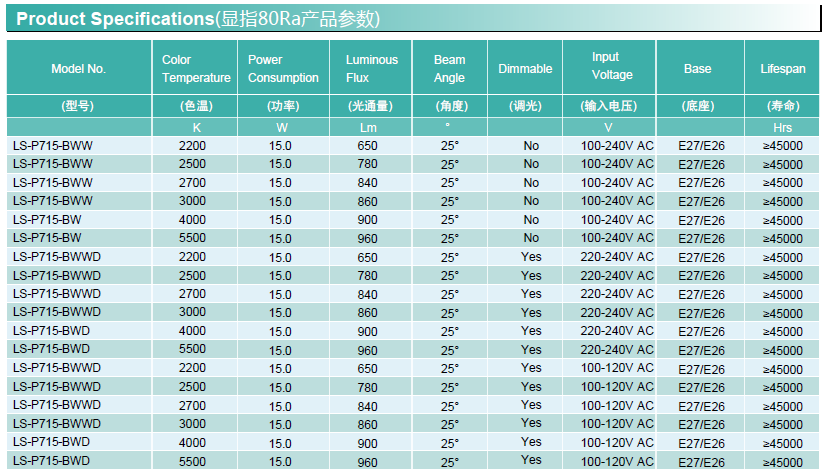Screen dimensions: 827x475
Task: Click the Base column header
Action: 697,69
